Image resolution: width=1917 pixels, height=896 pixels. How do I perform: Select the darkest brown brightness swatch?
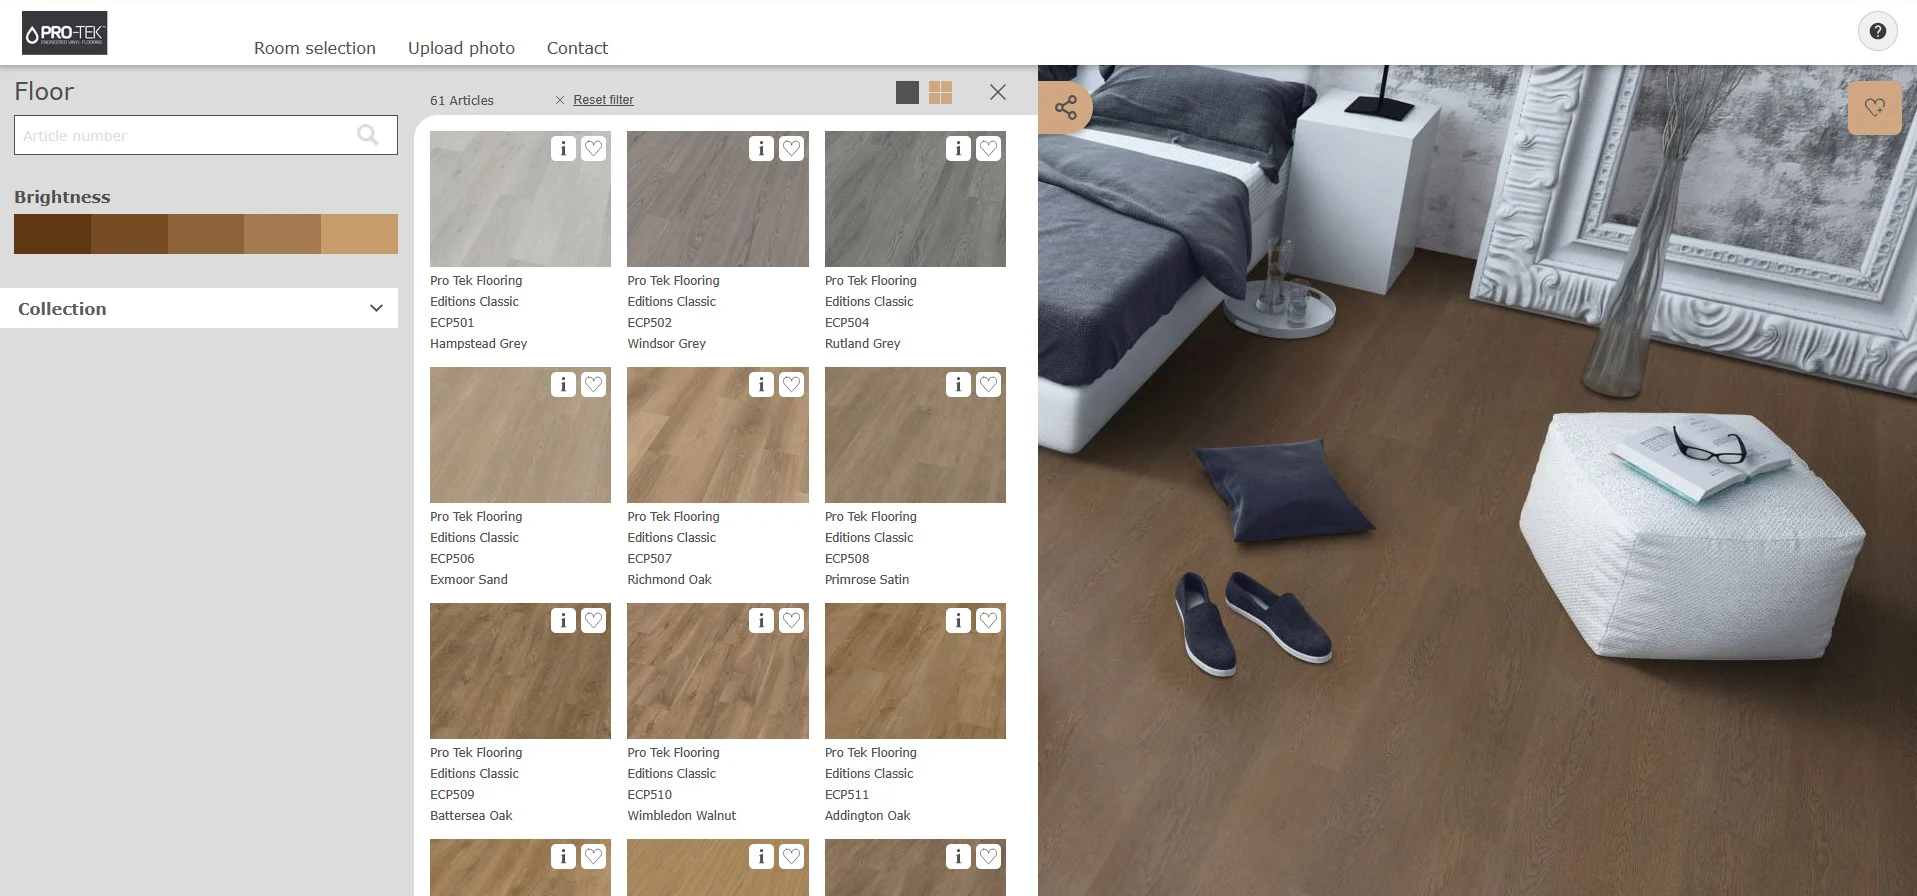pos(52,234)
